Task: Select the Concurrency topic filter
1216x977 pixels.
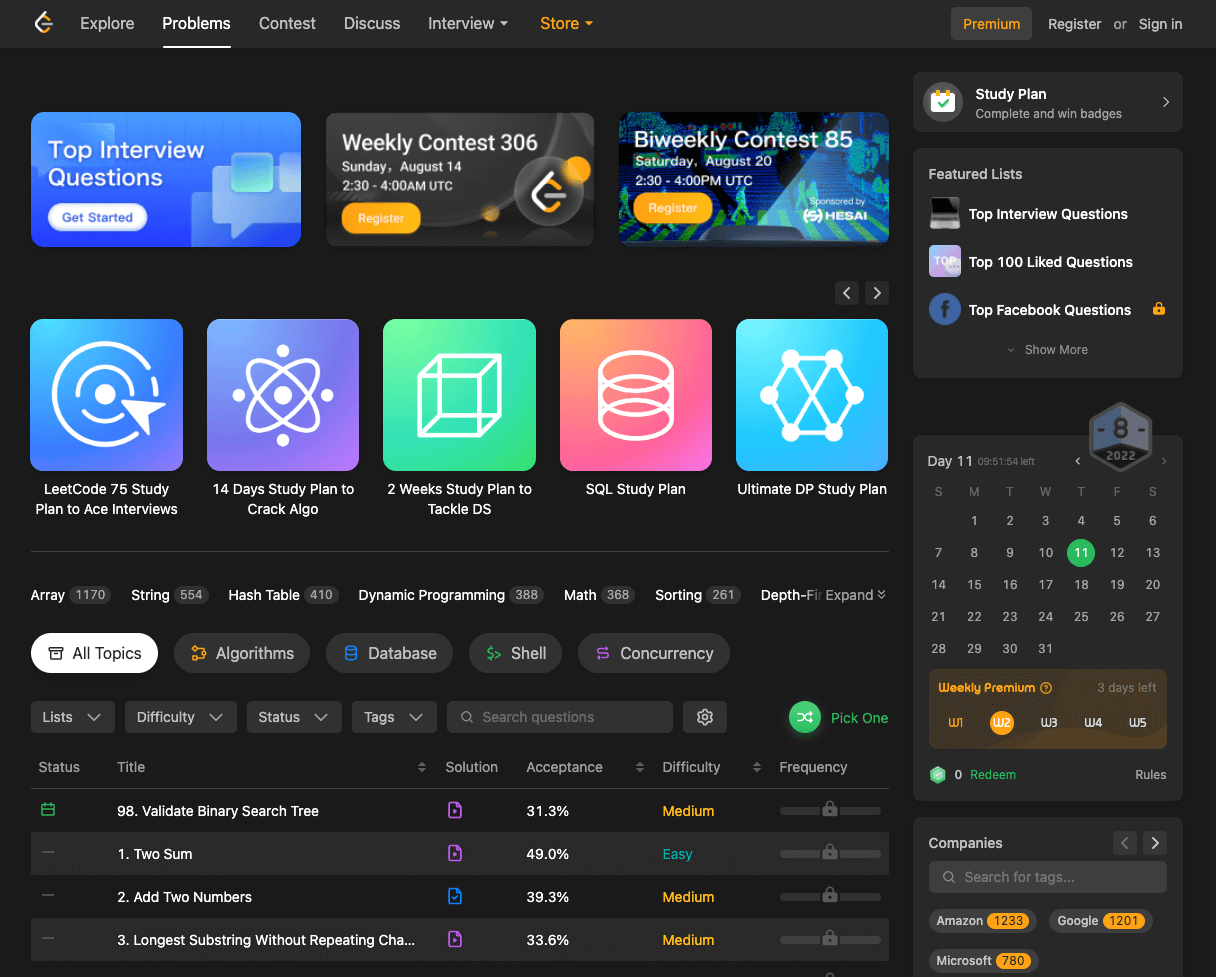Action: pos(654,653)
